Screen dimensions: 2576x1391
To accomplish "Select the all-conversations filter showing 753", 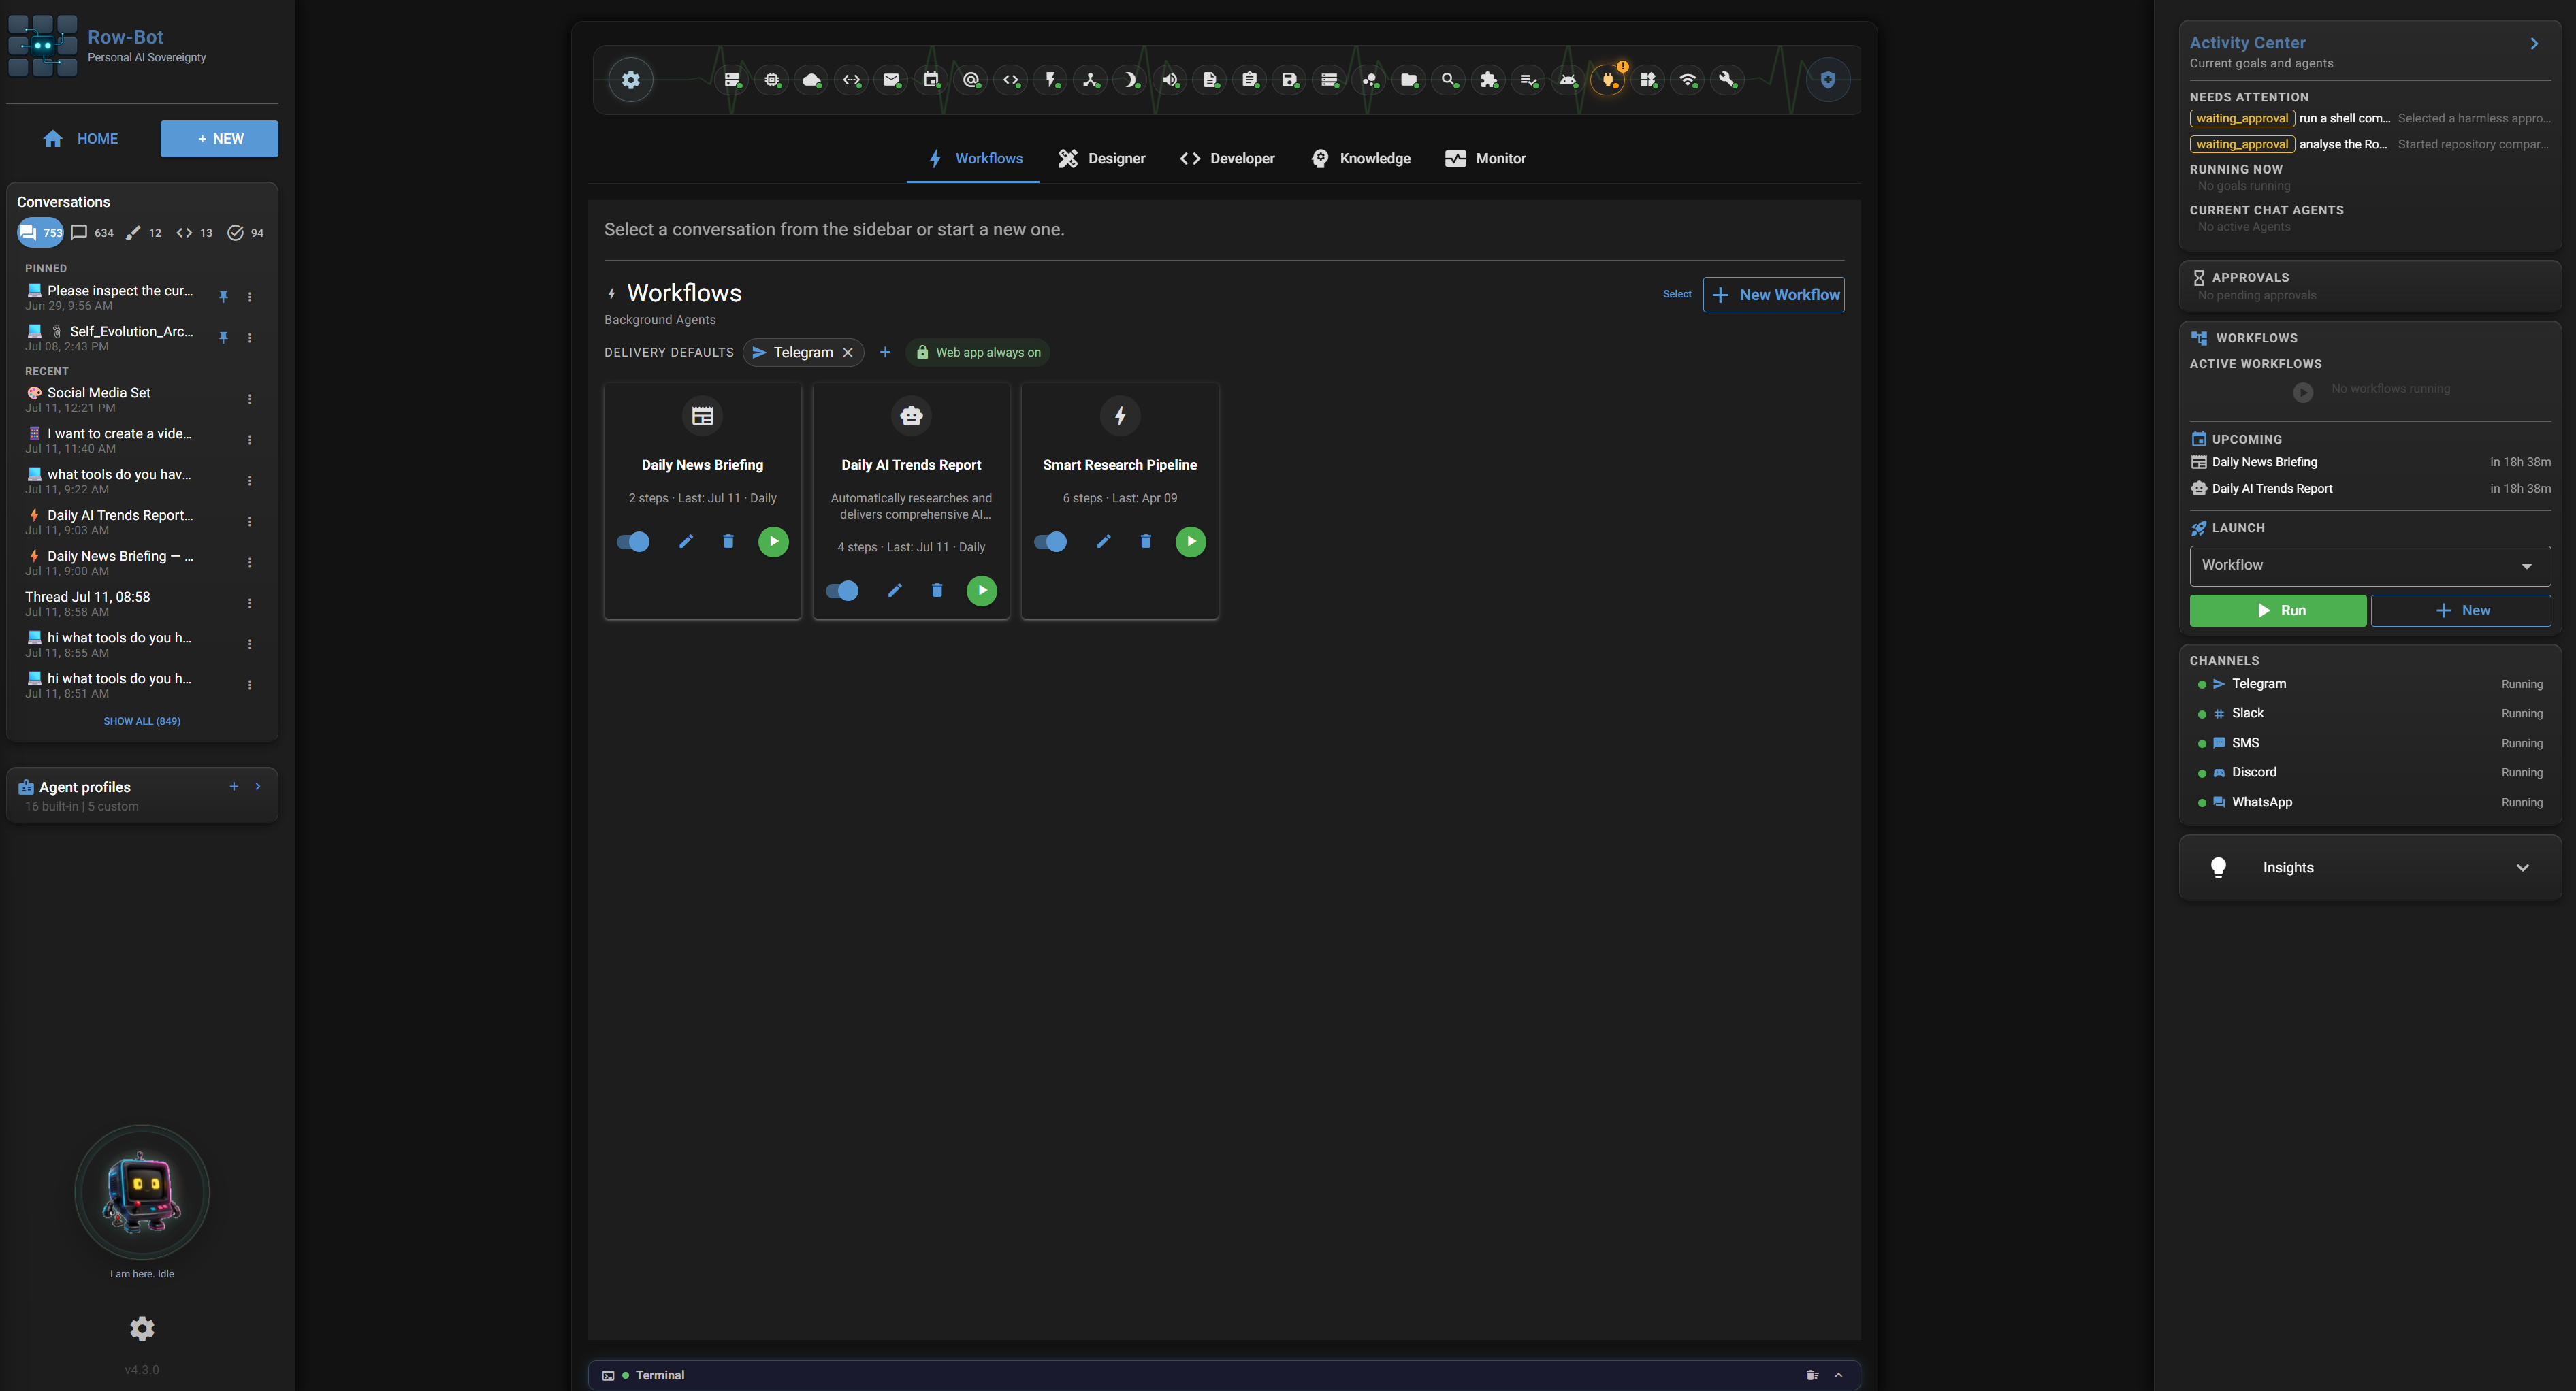I will point(41,233).
